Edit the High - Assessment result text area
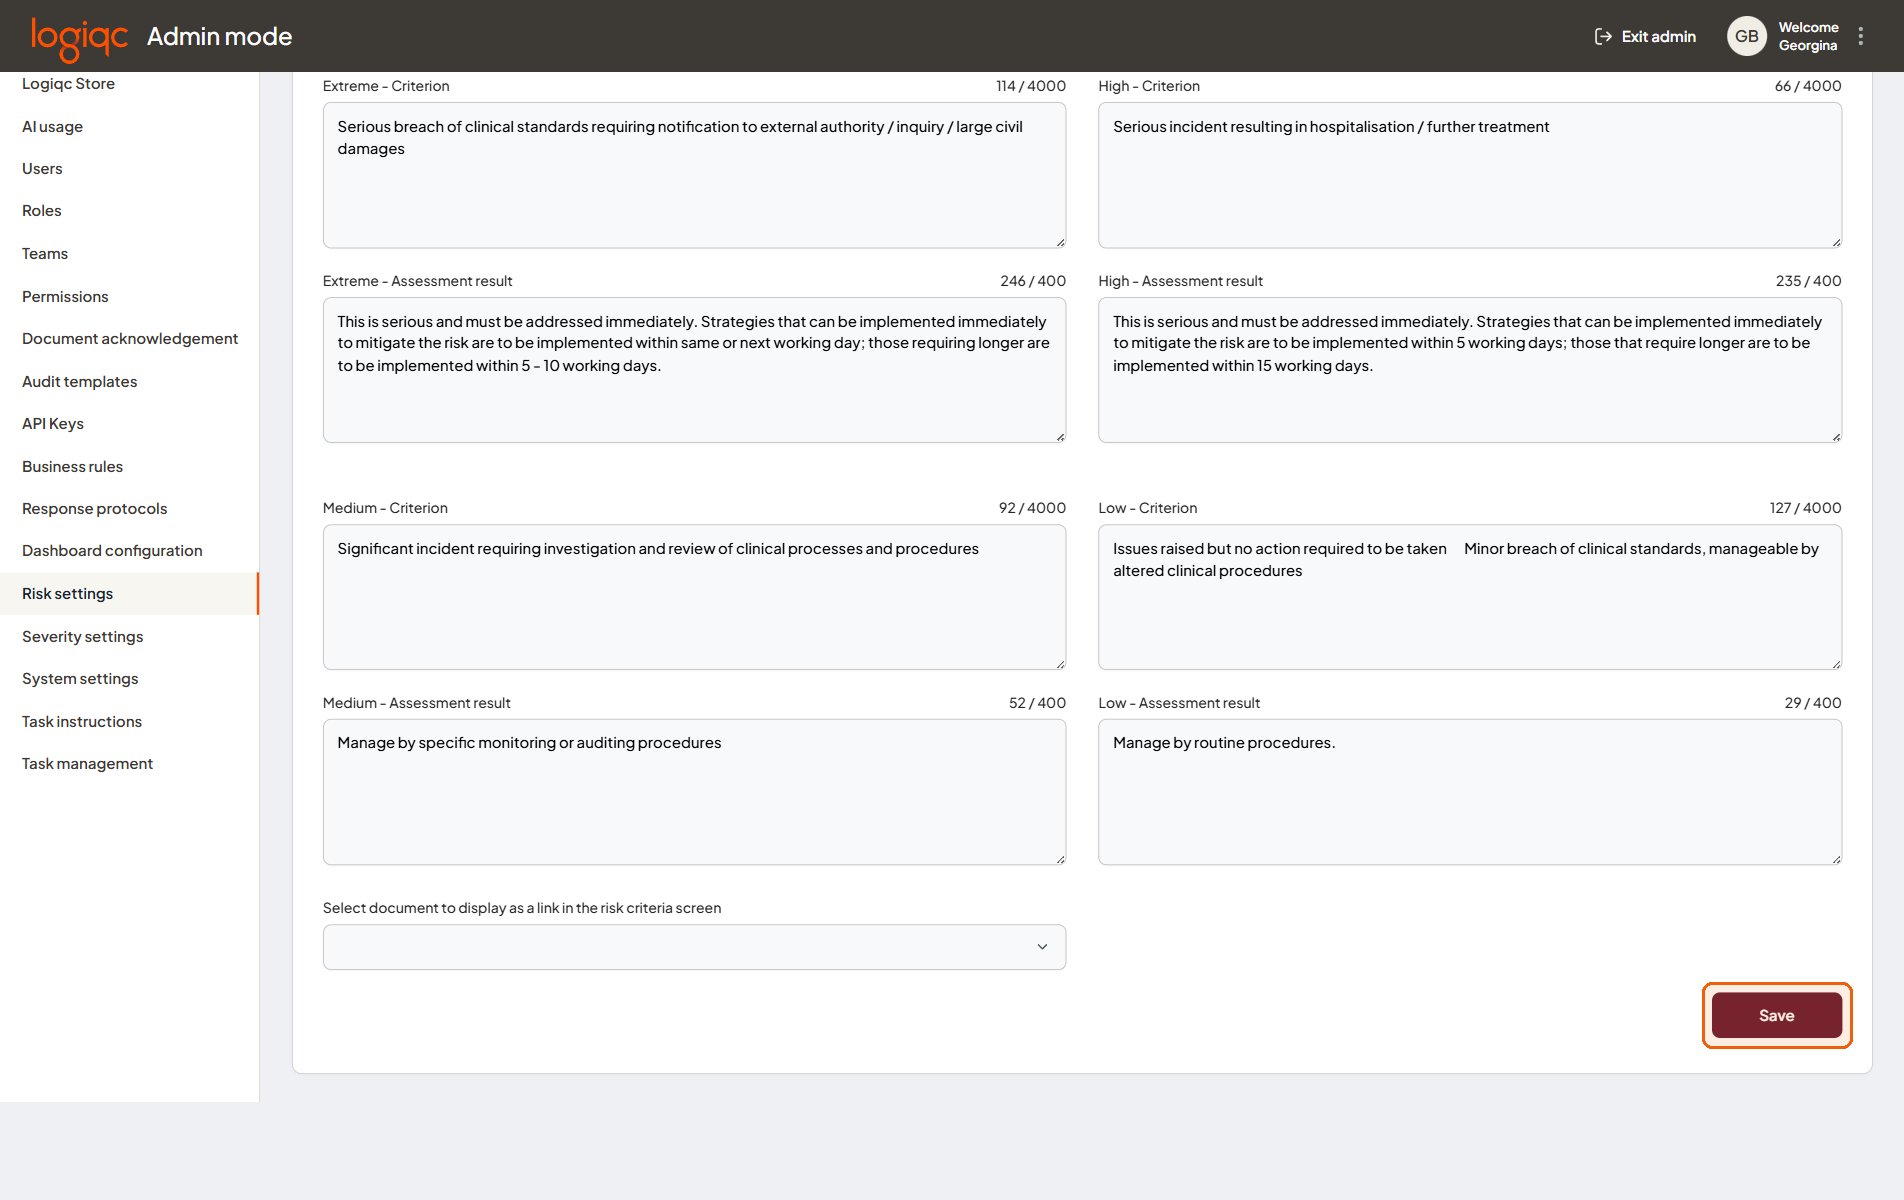Image resolution: width=1904 pixels, height=1200 pixels. tap(1470, 370)
